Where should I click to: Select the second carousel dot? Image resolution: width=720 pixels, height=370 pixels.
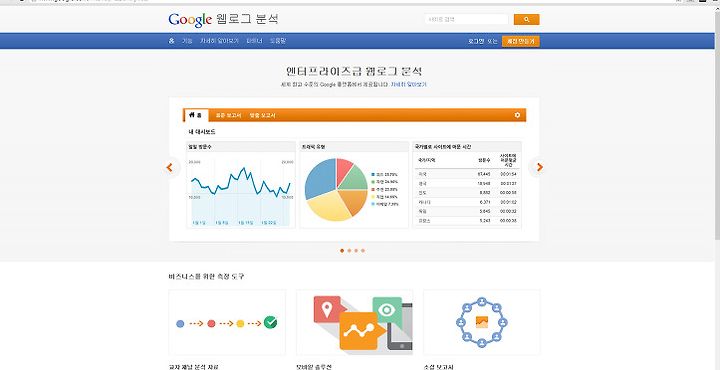pos(349,251)
